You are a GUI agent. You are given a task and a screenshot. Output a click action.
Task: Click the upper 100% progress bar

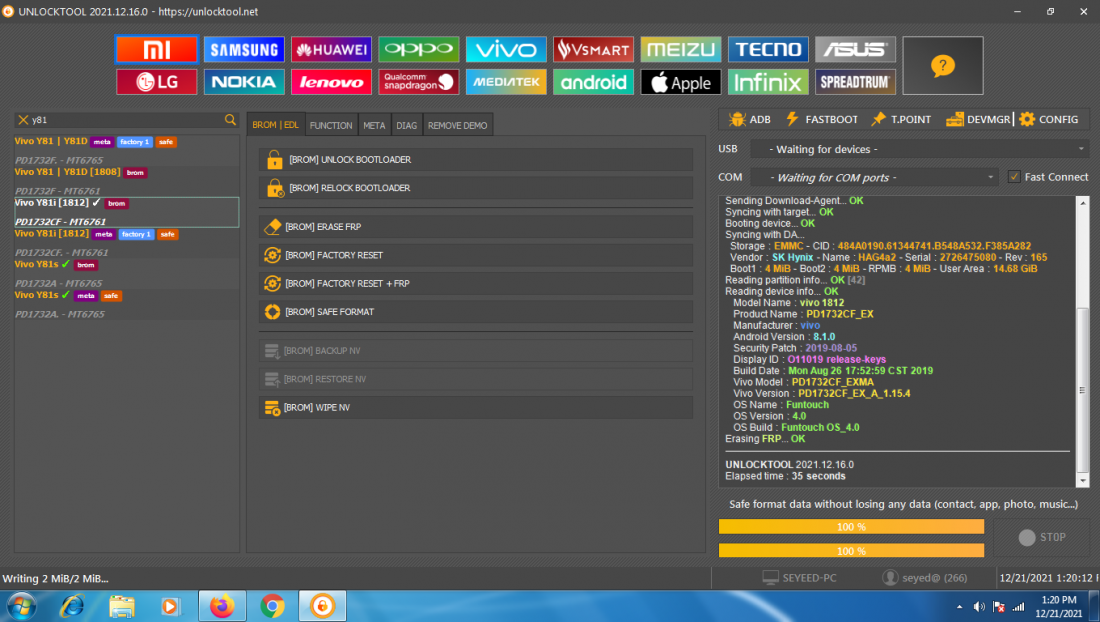point(851,527)
